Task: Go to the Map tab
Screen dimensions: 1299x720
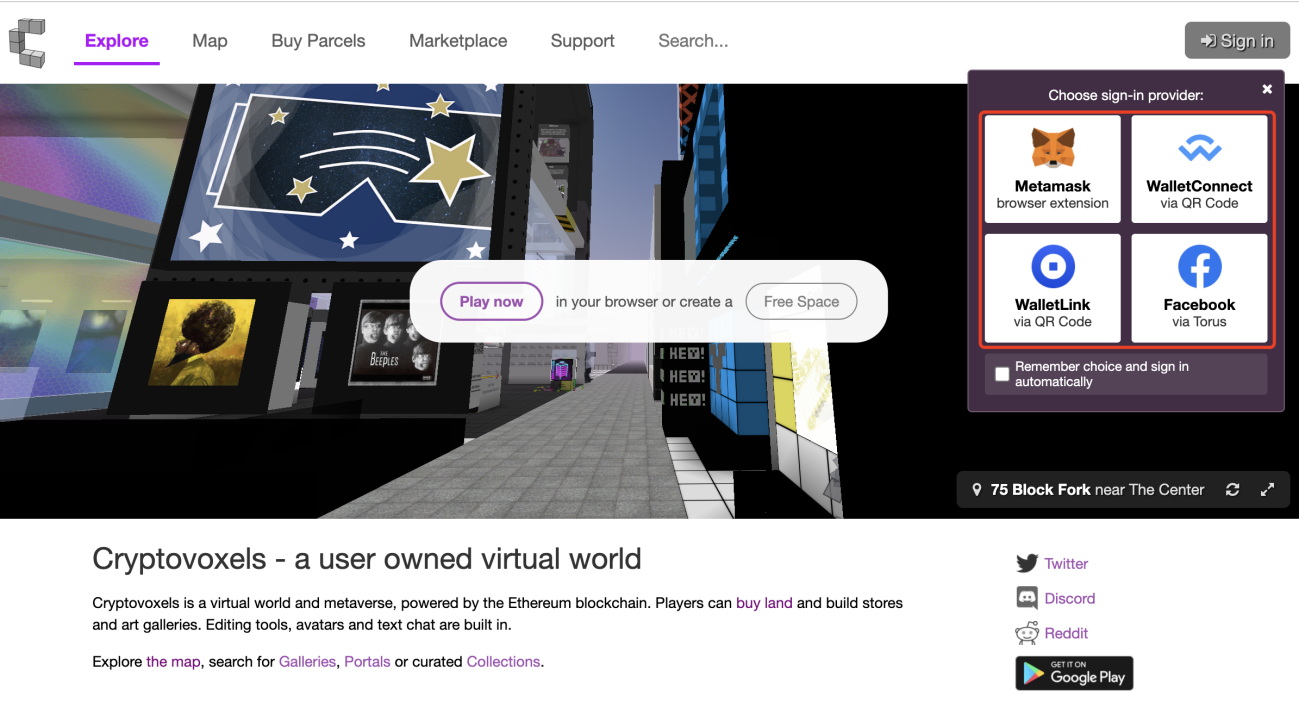Action: 210,41
